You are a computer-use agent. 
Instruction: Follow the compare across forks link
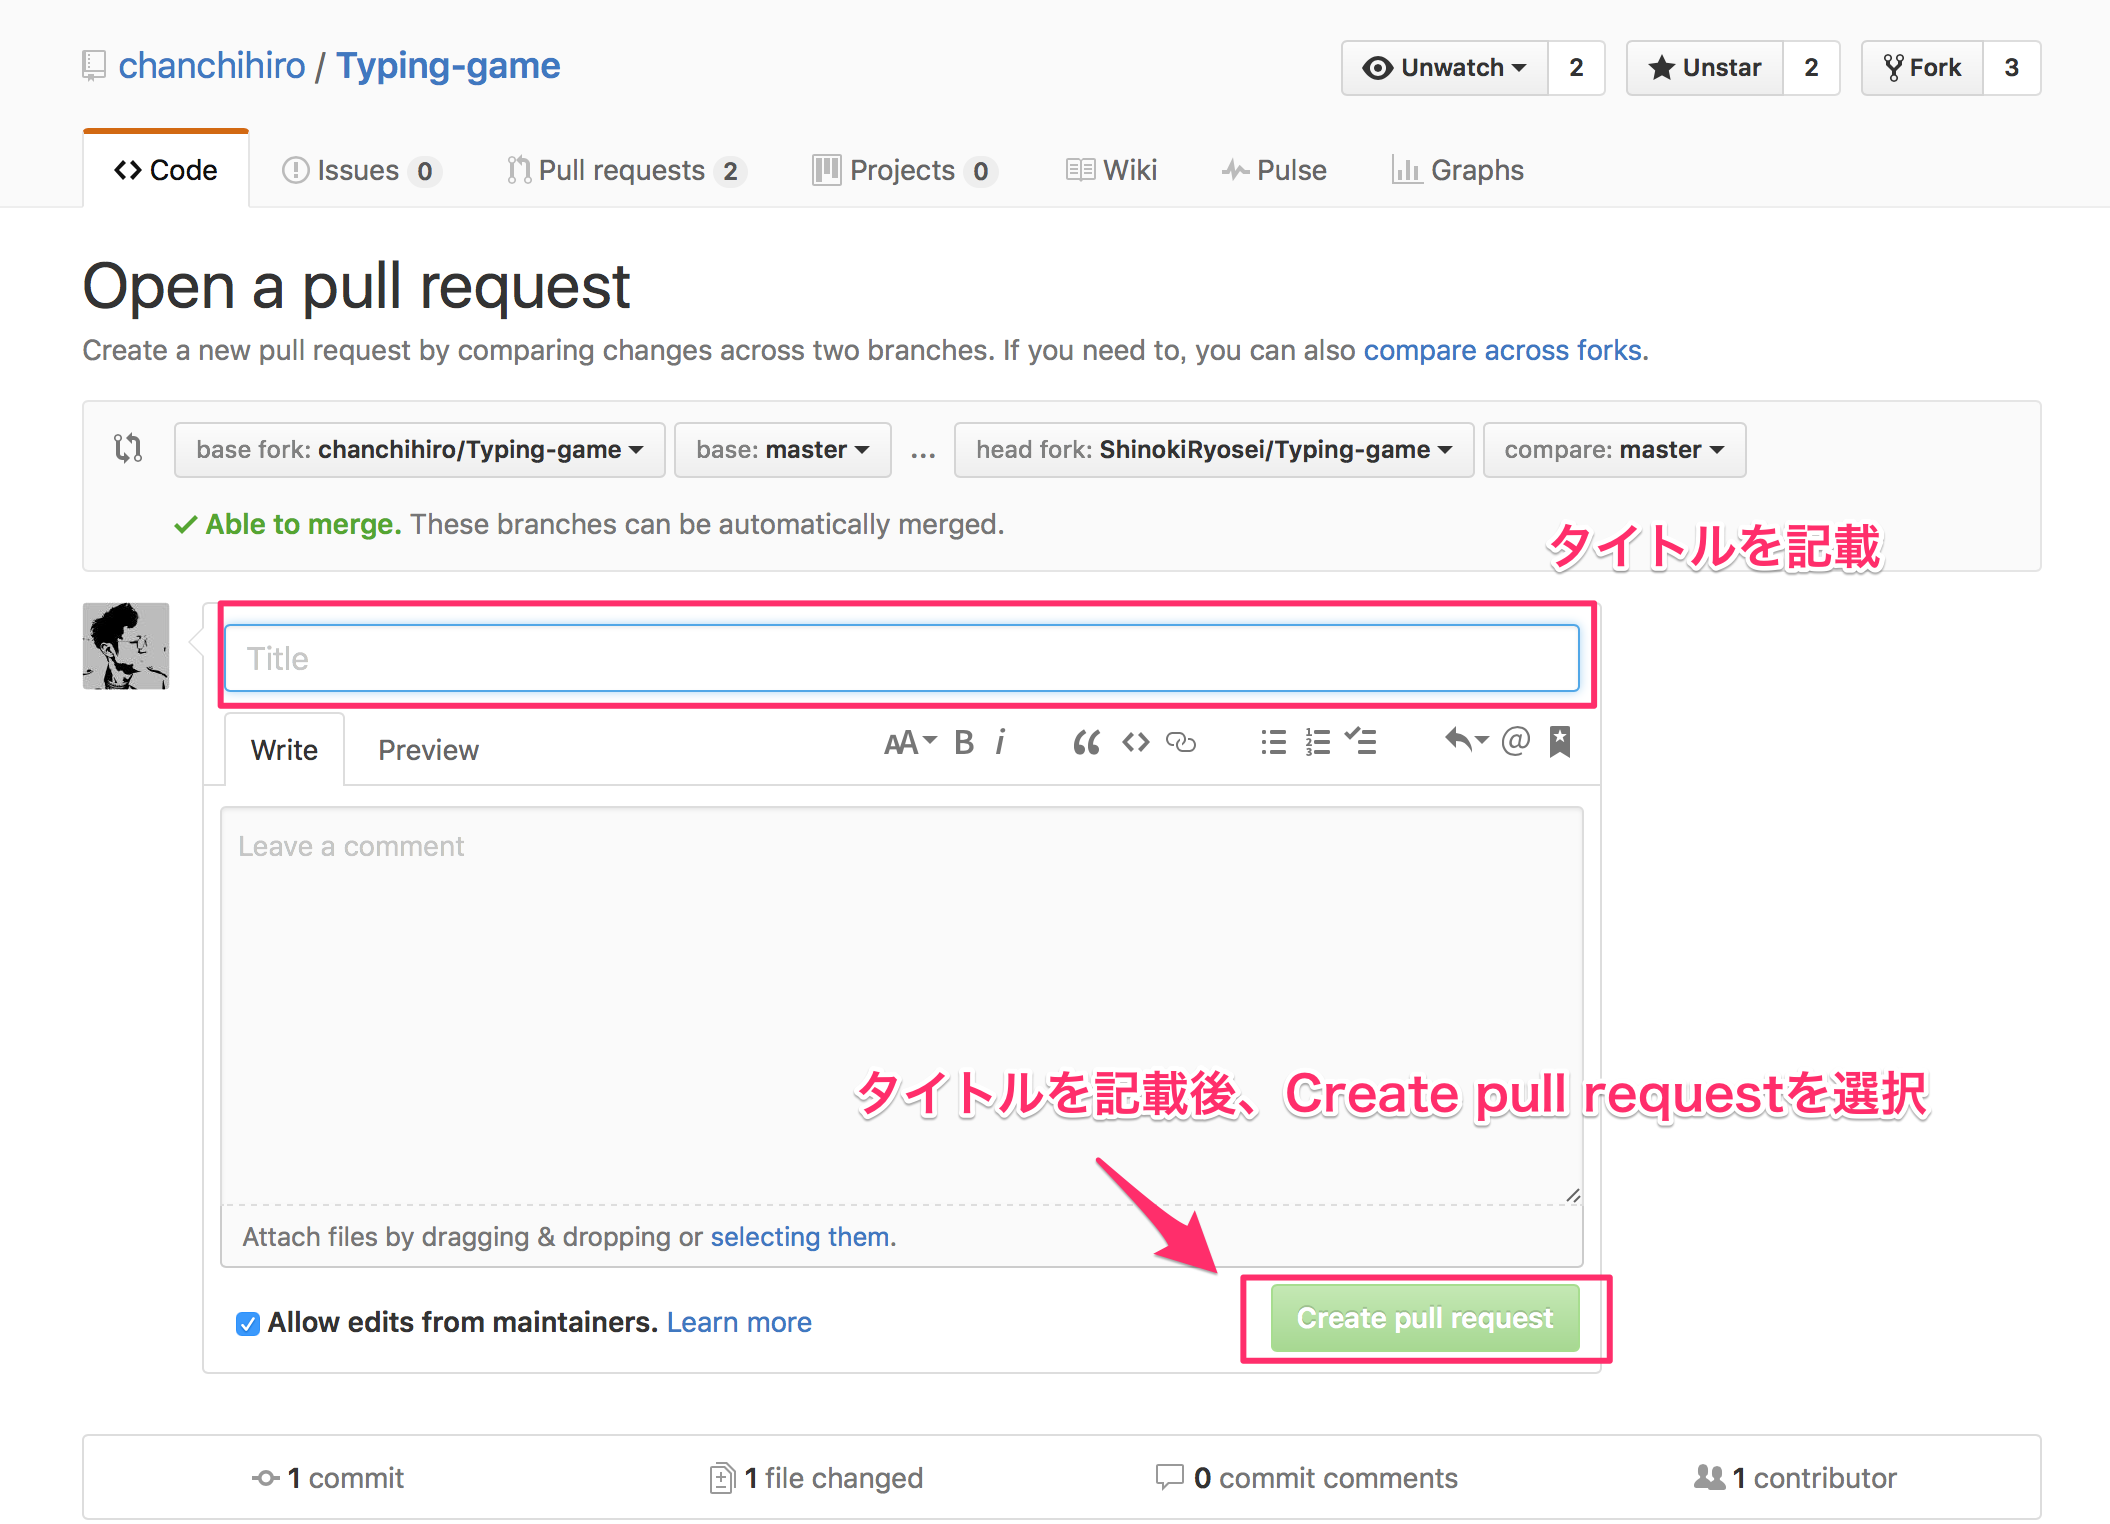click(x=1502, y=351)
